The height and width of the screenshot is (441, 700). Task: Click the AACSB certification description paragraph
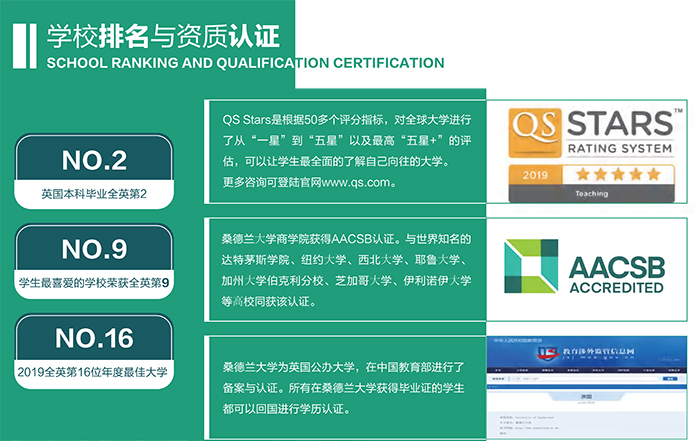346,270
